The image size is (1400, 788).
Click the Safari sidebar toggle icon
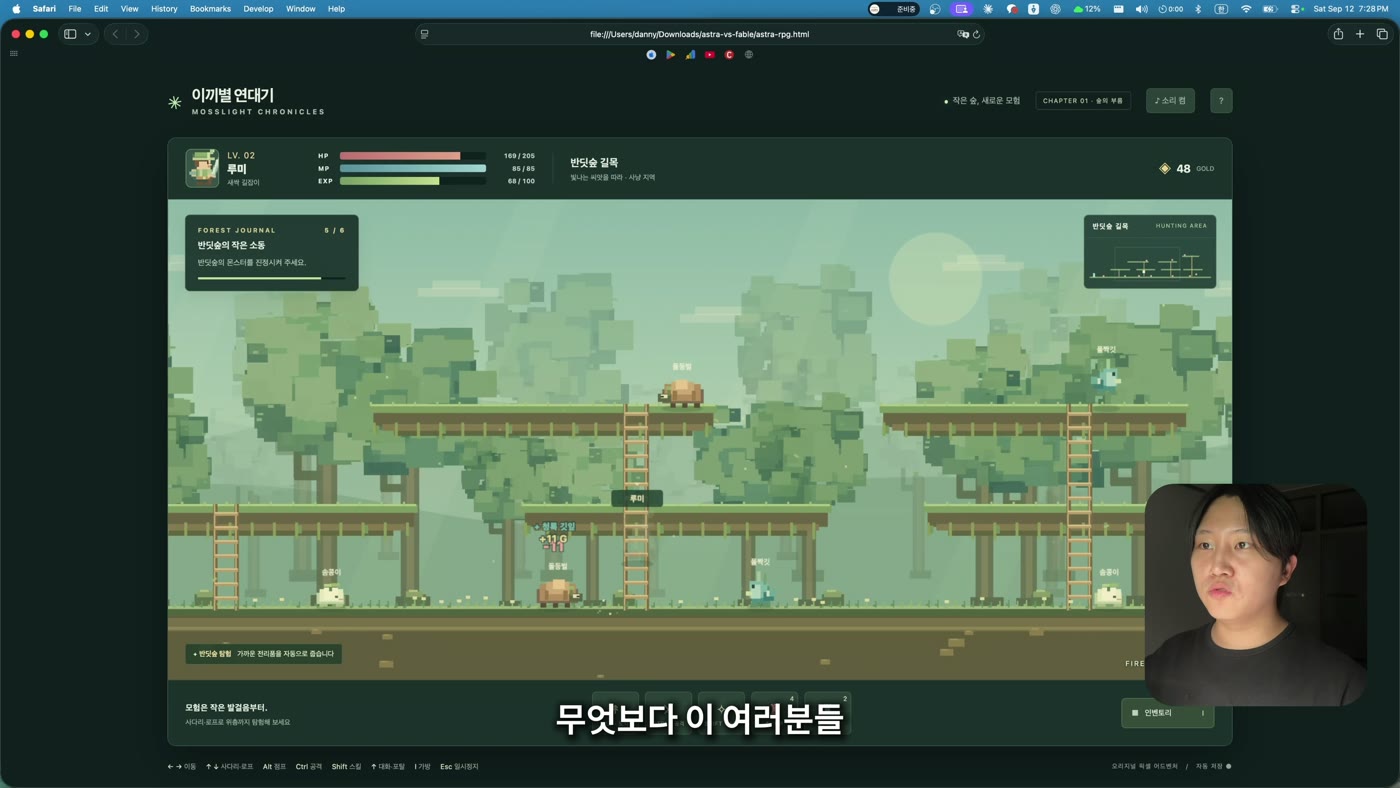click(70, 34)
